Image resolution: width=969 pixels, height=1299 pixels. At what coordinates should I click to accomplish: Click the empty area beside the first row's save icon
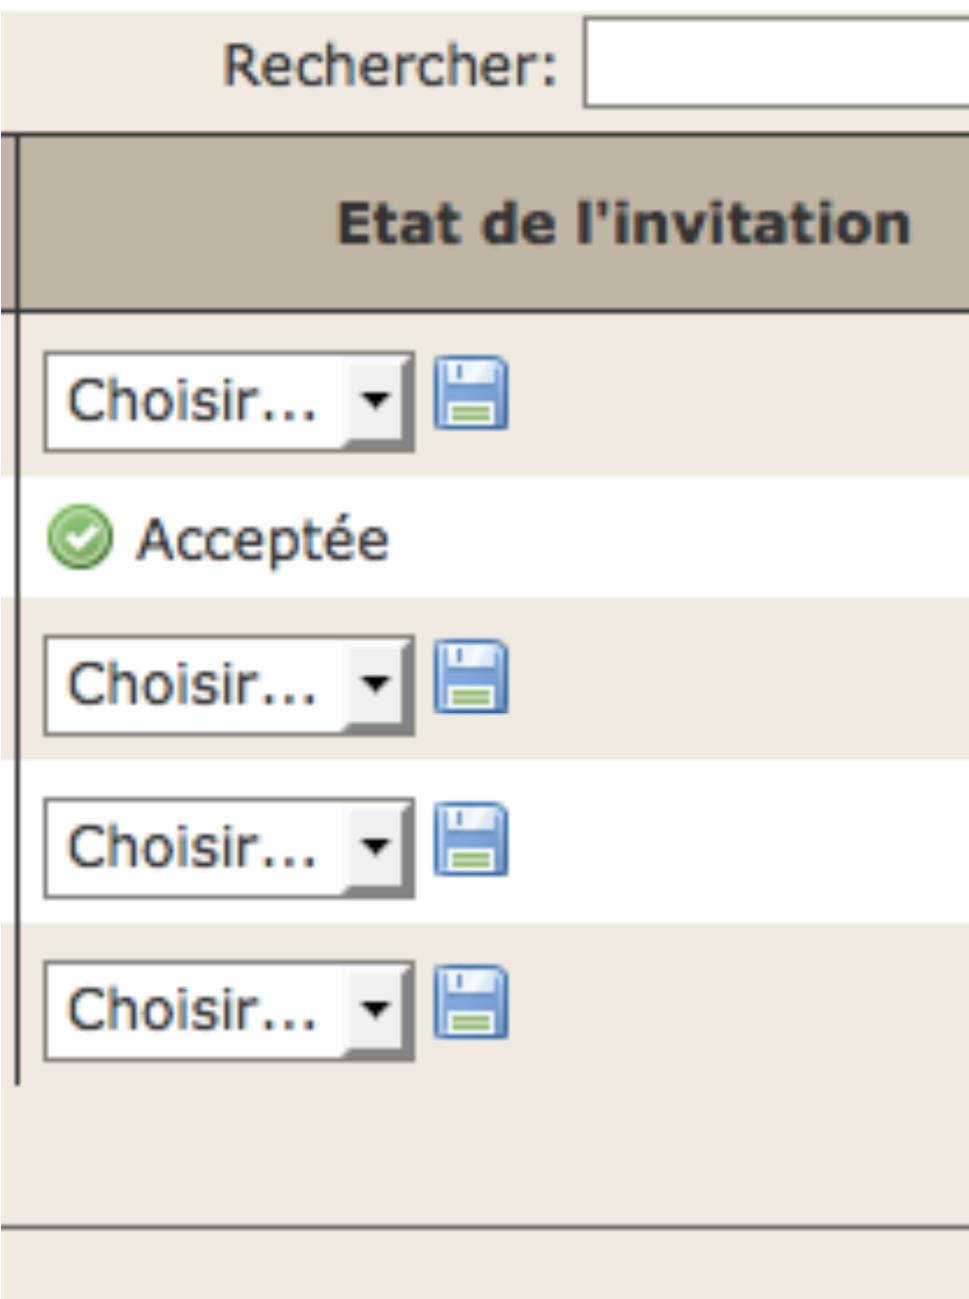coord(740,395)
